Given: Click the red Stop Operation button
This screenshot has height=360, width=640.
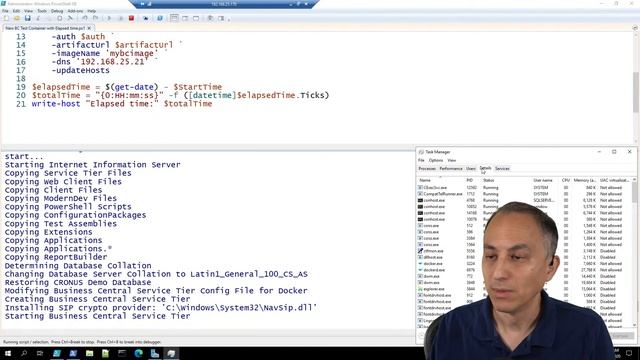Looking at the screenshot, I should pos(131,18).
